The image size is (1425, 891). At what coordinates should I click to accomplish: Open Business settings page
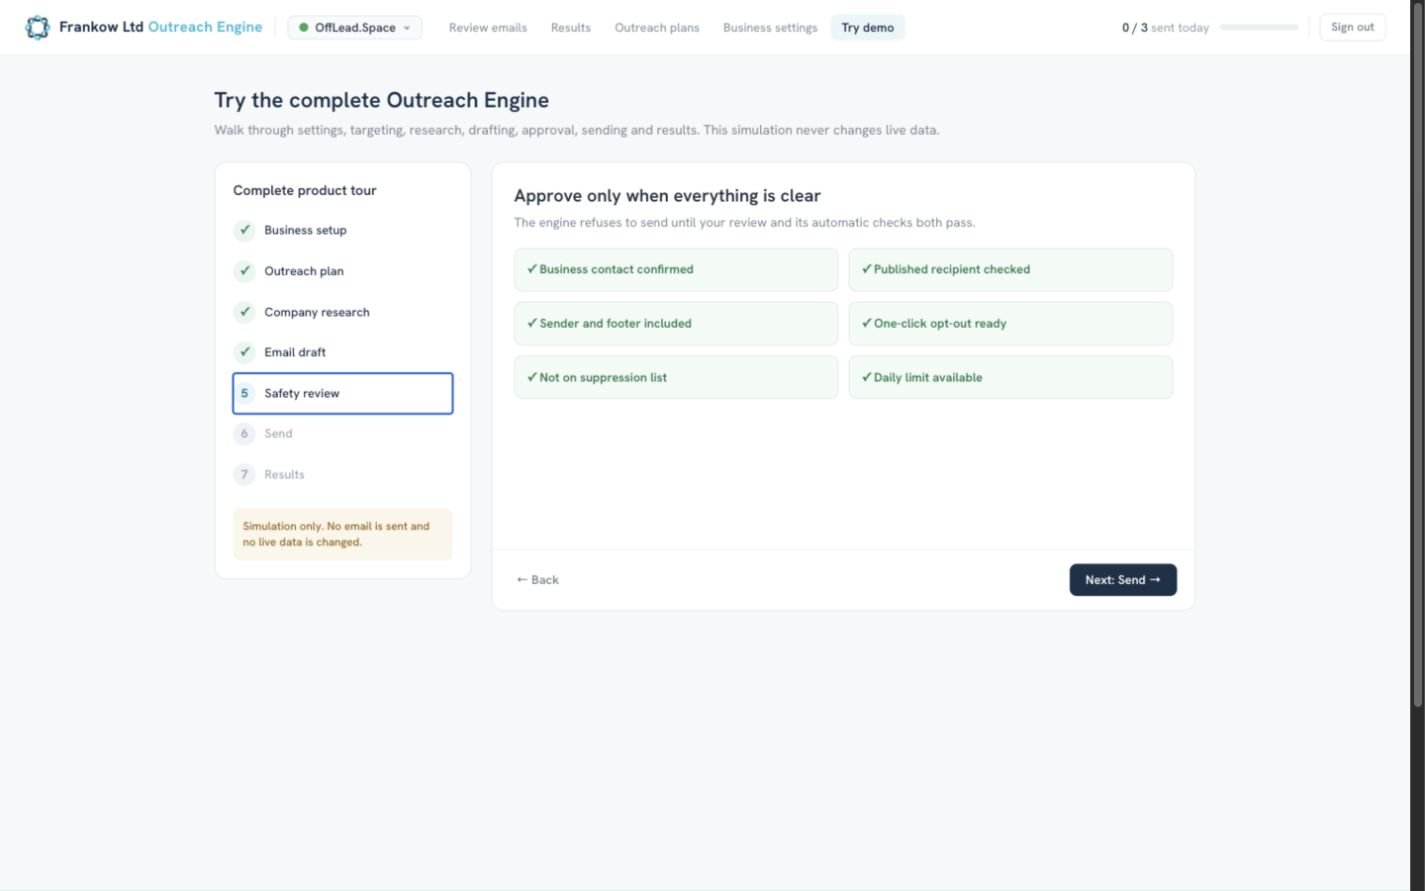click(770, 27)
